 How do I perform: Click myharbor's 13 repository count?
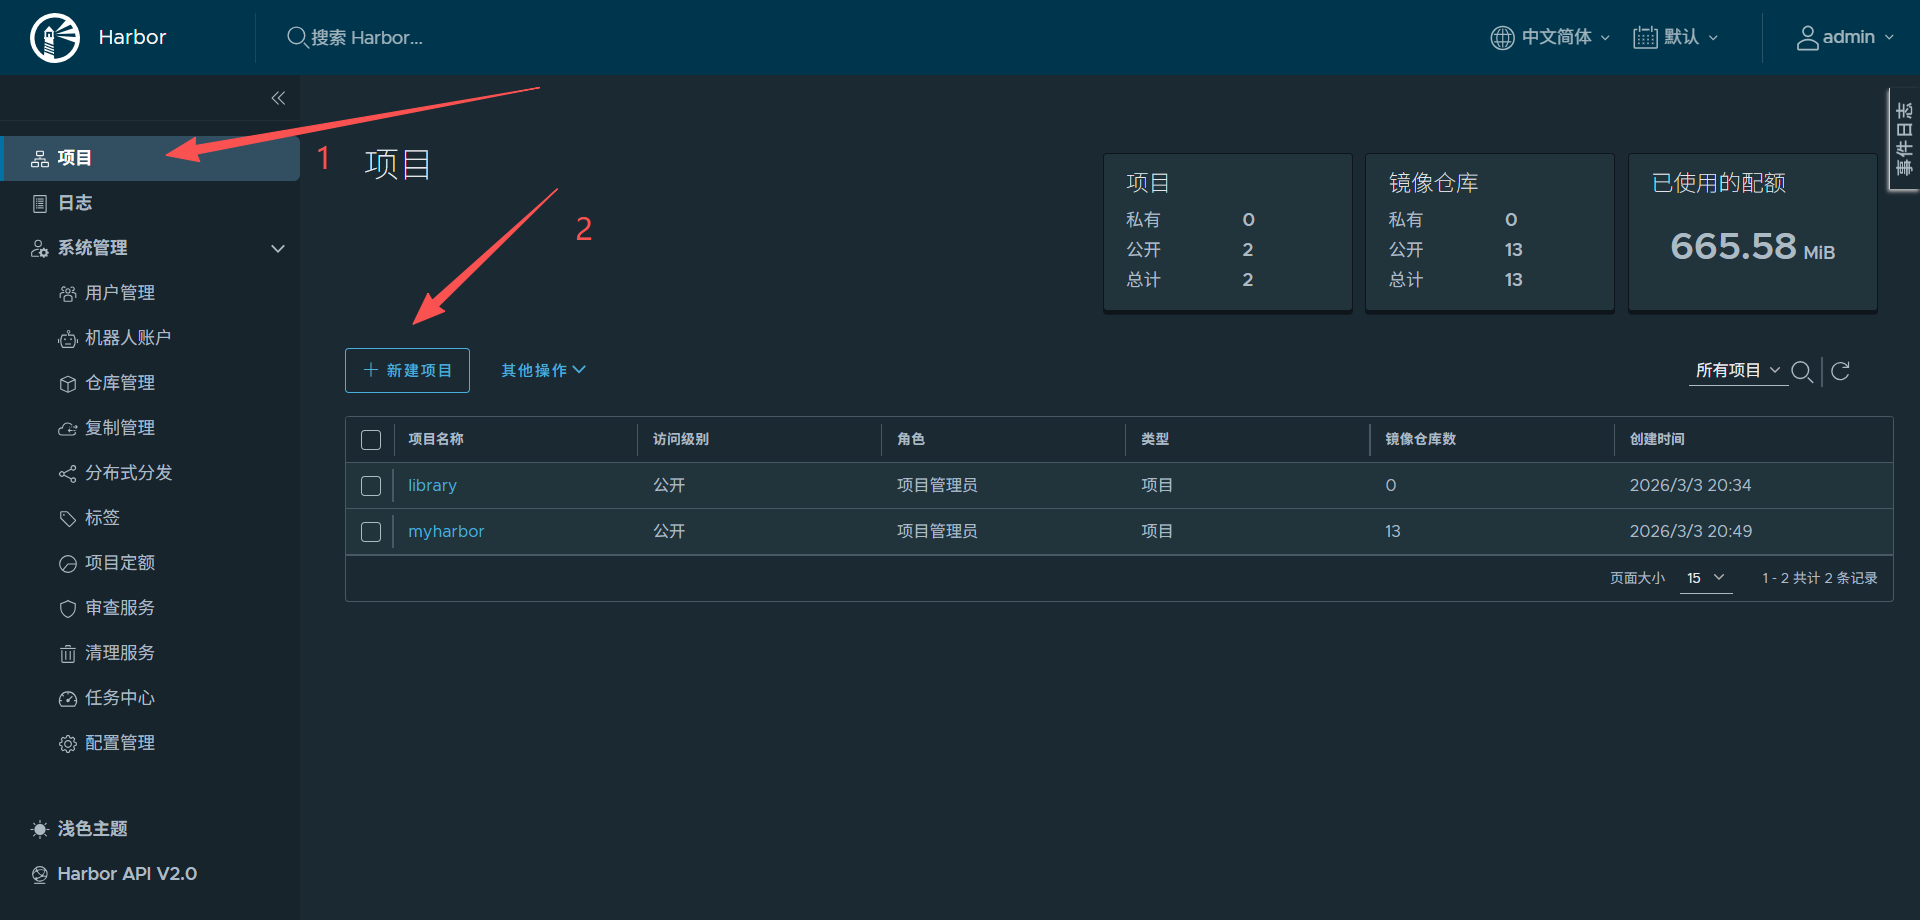(1393, 531)
